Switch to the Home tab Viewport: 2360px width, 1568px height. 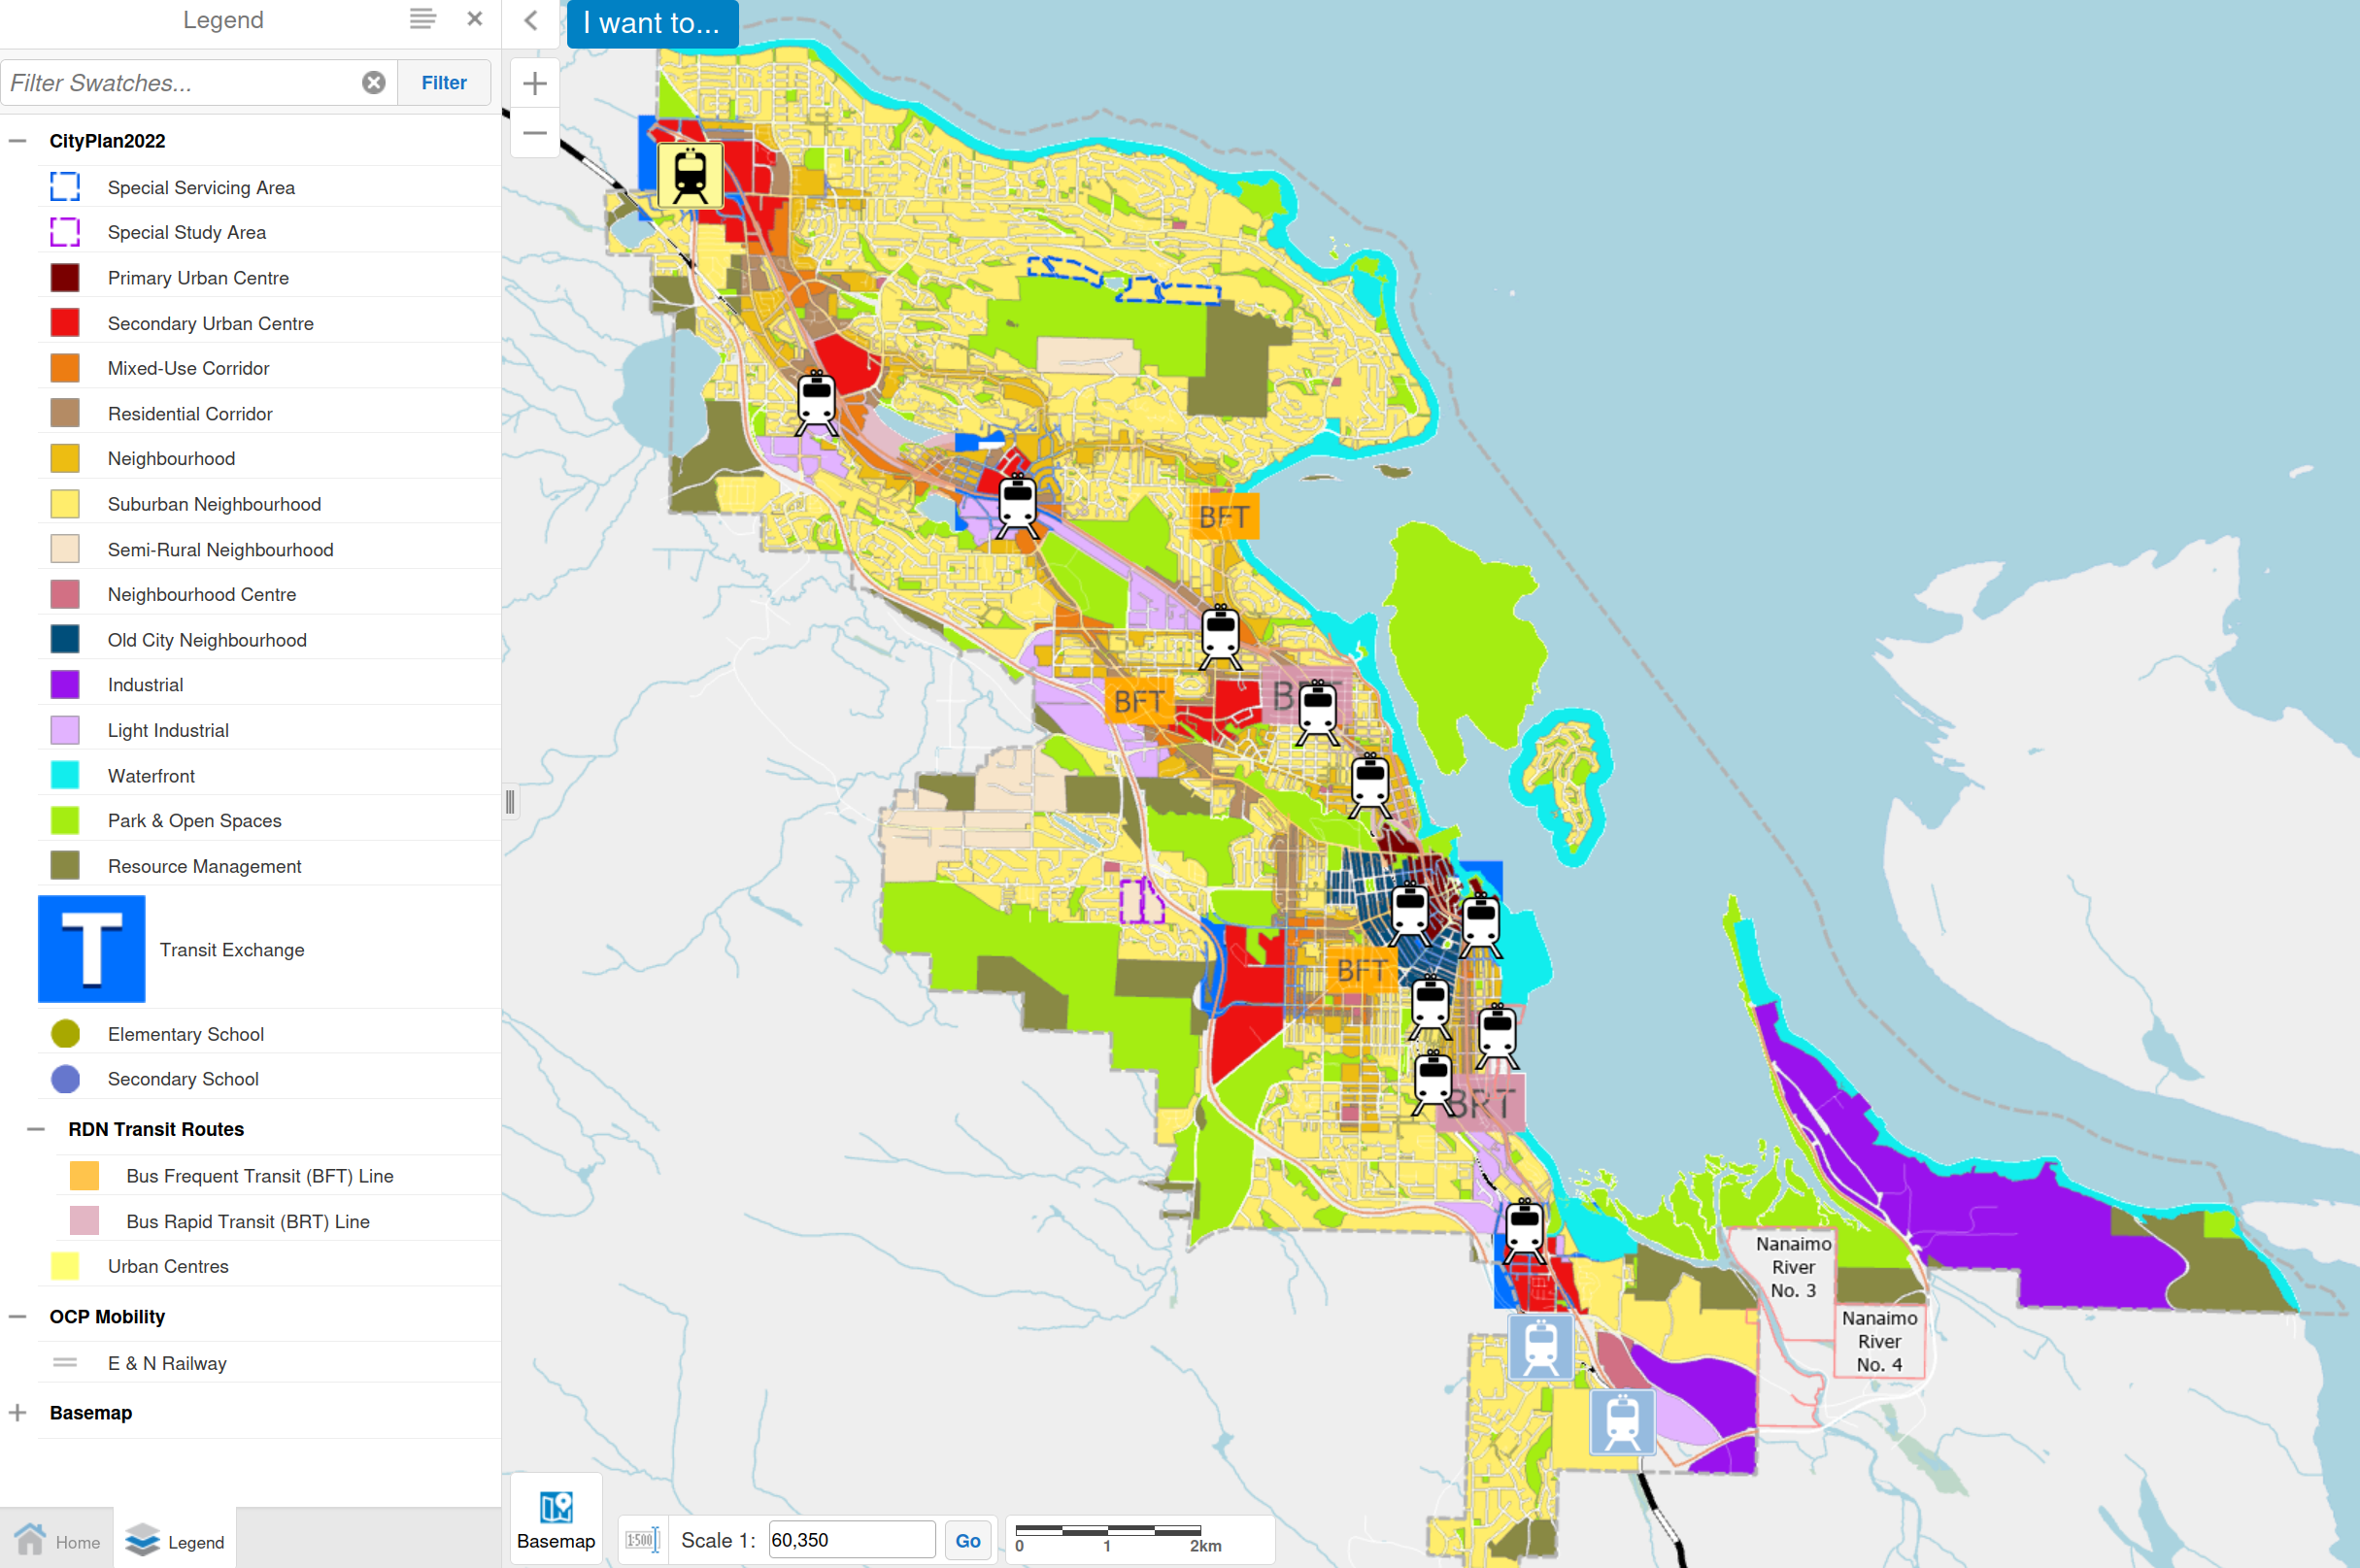click(x=57, y=1541)
